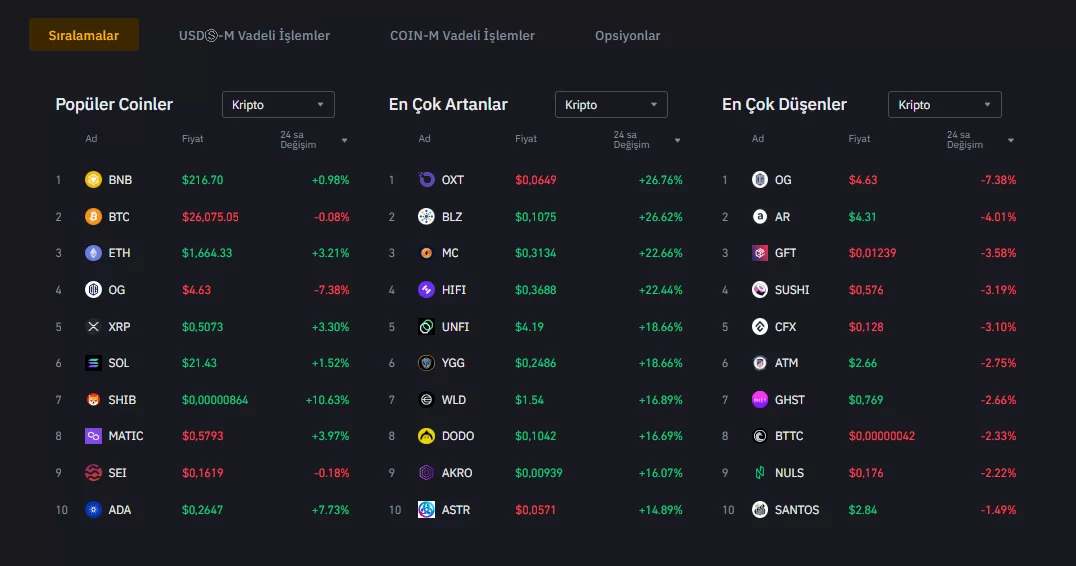Open the SANTOS coin row link
1076x566 pixels.
[796, 510]
